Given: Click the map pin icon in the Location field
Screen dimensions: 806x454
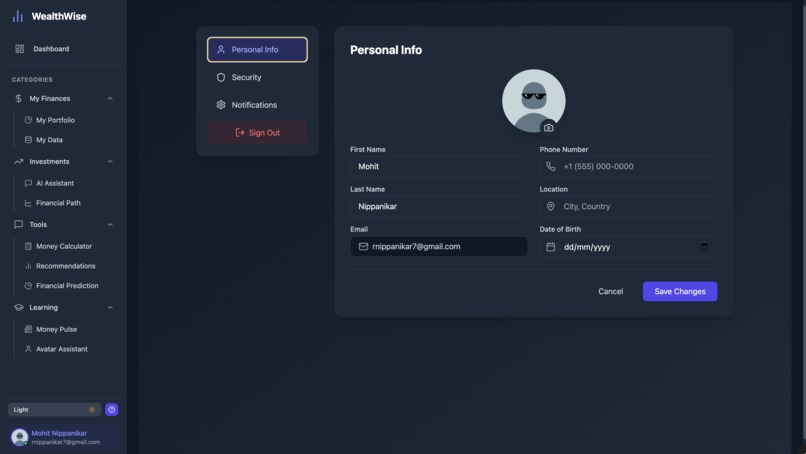Looking at the screenshot, I should click(551, 206).
